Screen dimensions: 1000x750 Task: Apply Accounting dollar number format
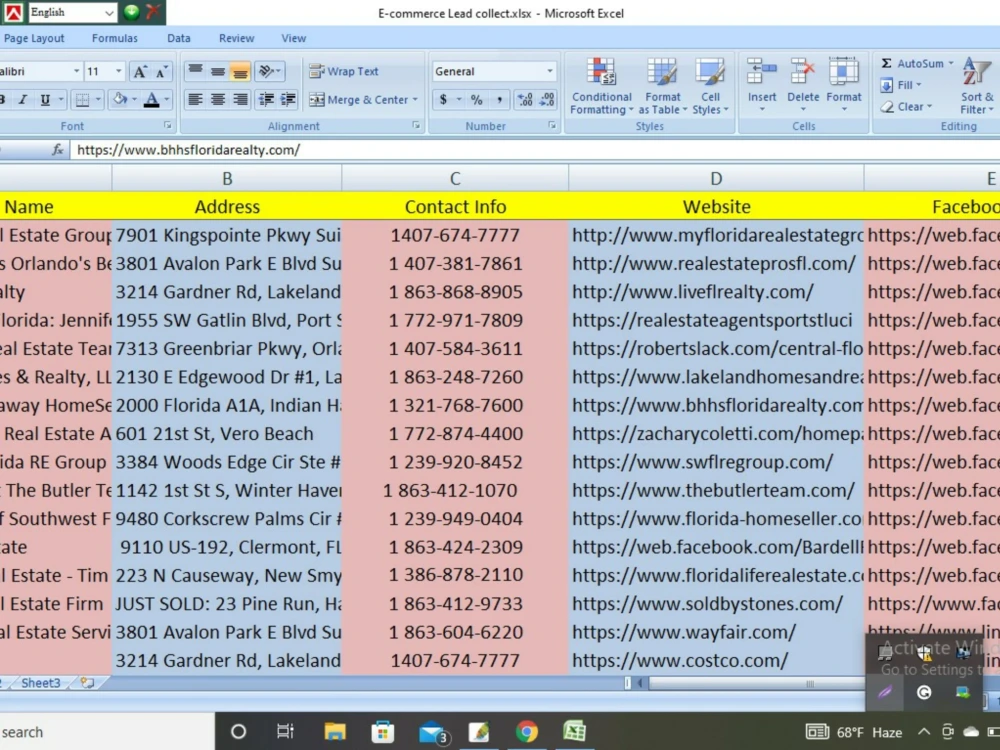pyautogui.click(x=443, y=99)
